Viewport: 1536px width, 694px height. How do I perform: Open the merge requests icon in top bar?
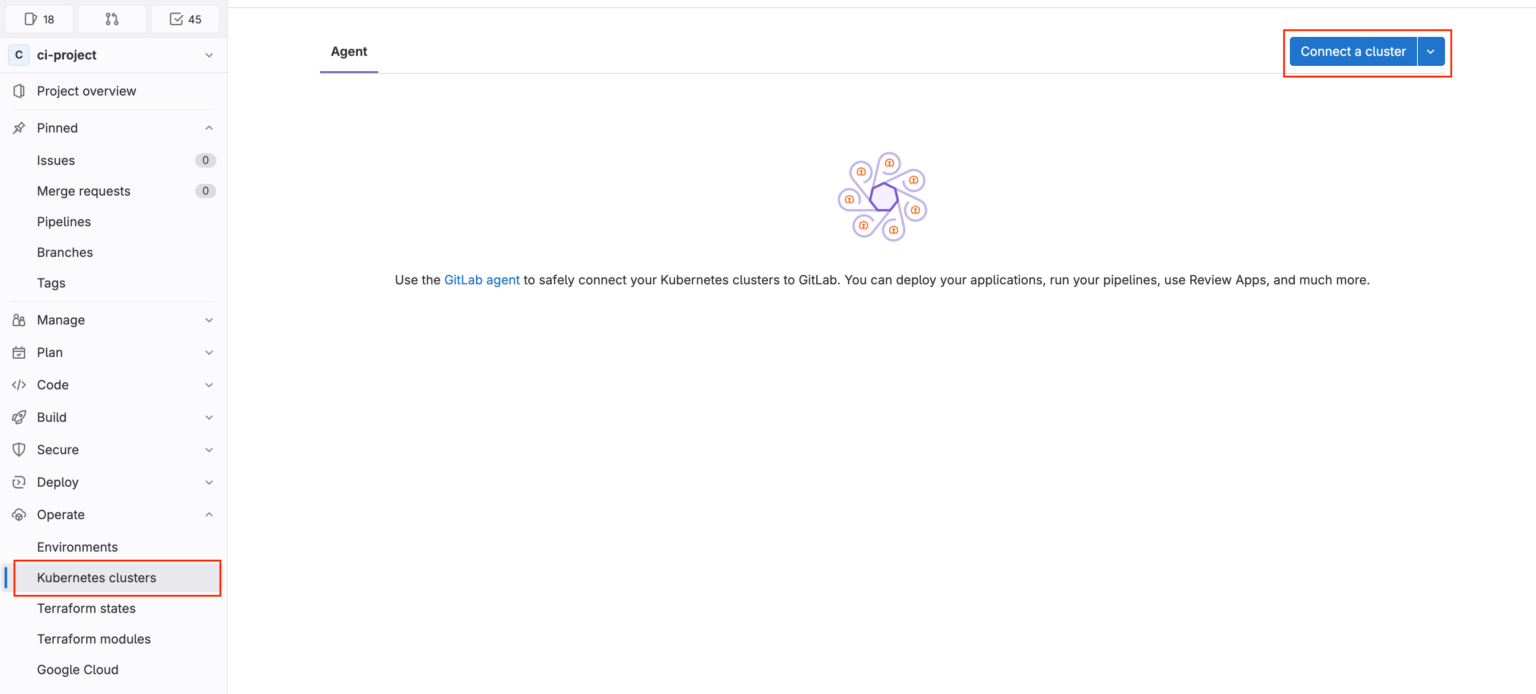point(112,19)
